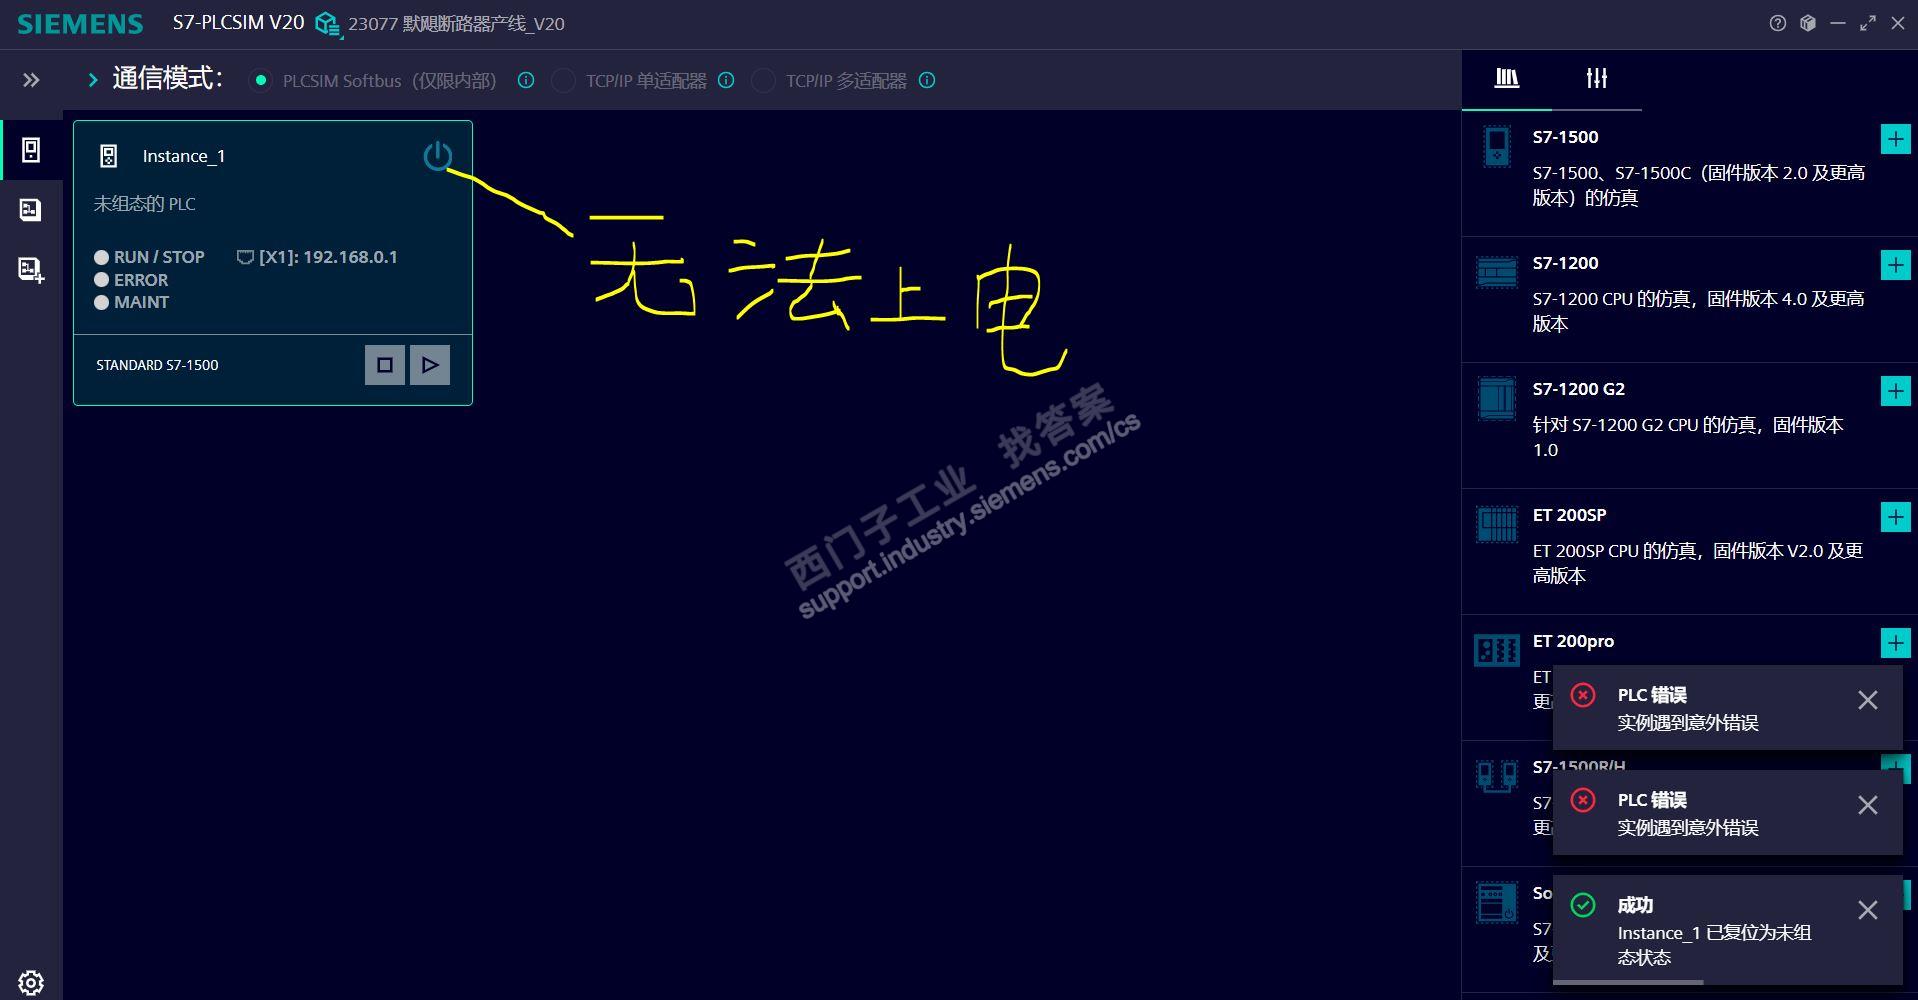Screen dimensions: 1918x1000
Task: Show info for TCP/IP 多适配器
Action: click(x=927, y=80)
